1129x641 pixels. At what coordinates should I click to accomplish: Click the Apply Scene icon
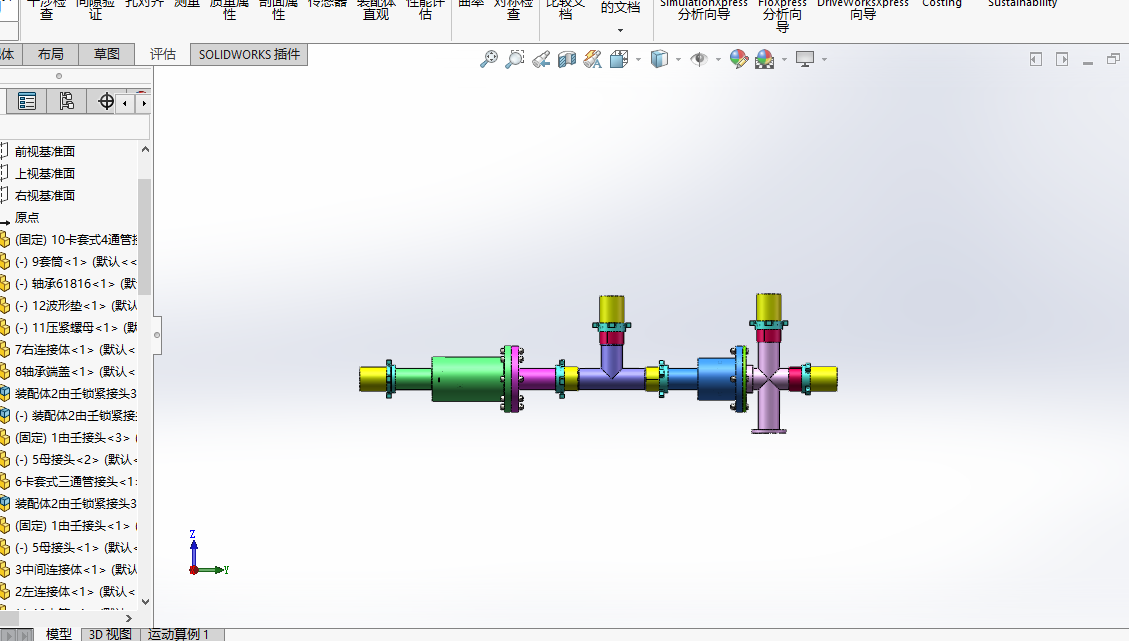tap(765, 59)
